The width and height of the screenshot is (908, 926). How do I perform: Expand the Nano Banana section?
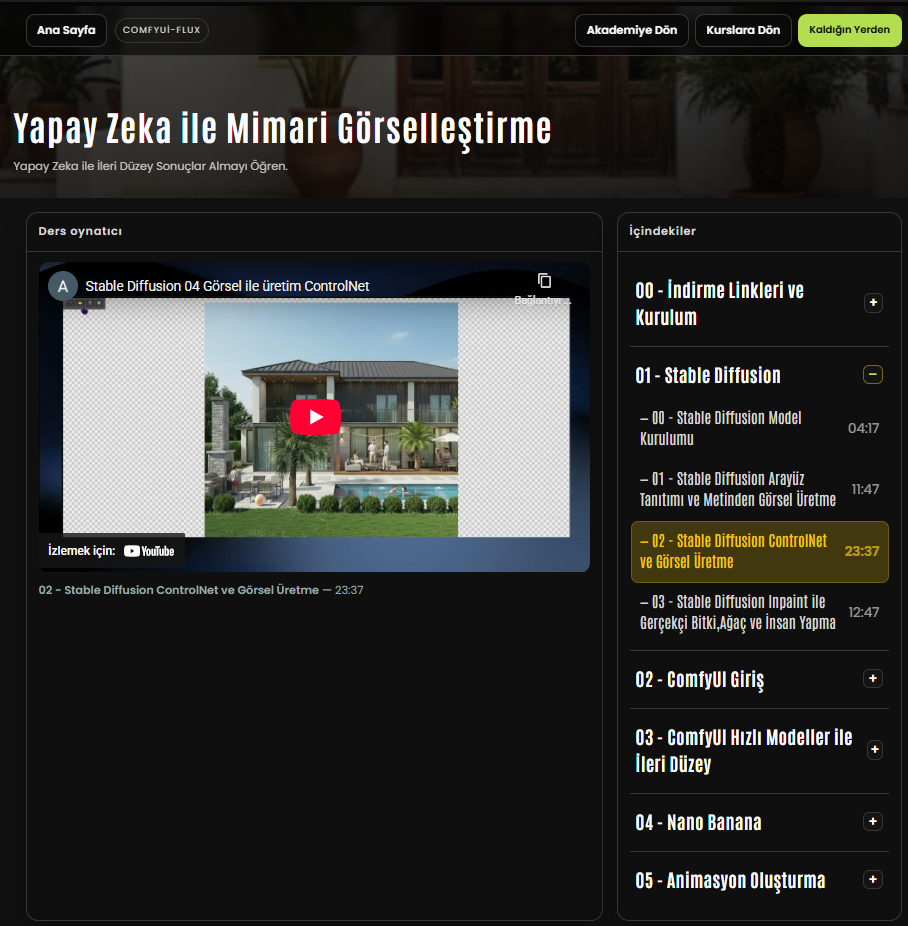pos(873,822)
